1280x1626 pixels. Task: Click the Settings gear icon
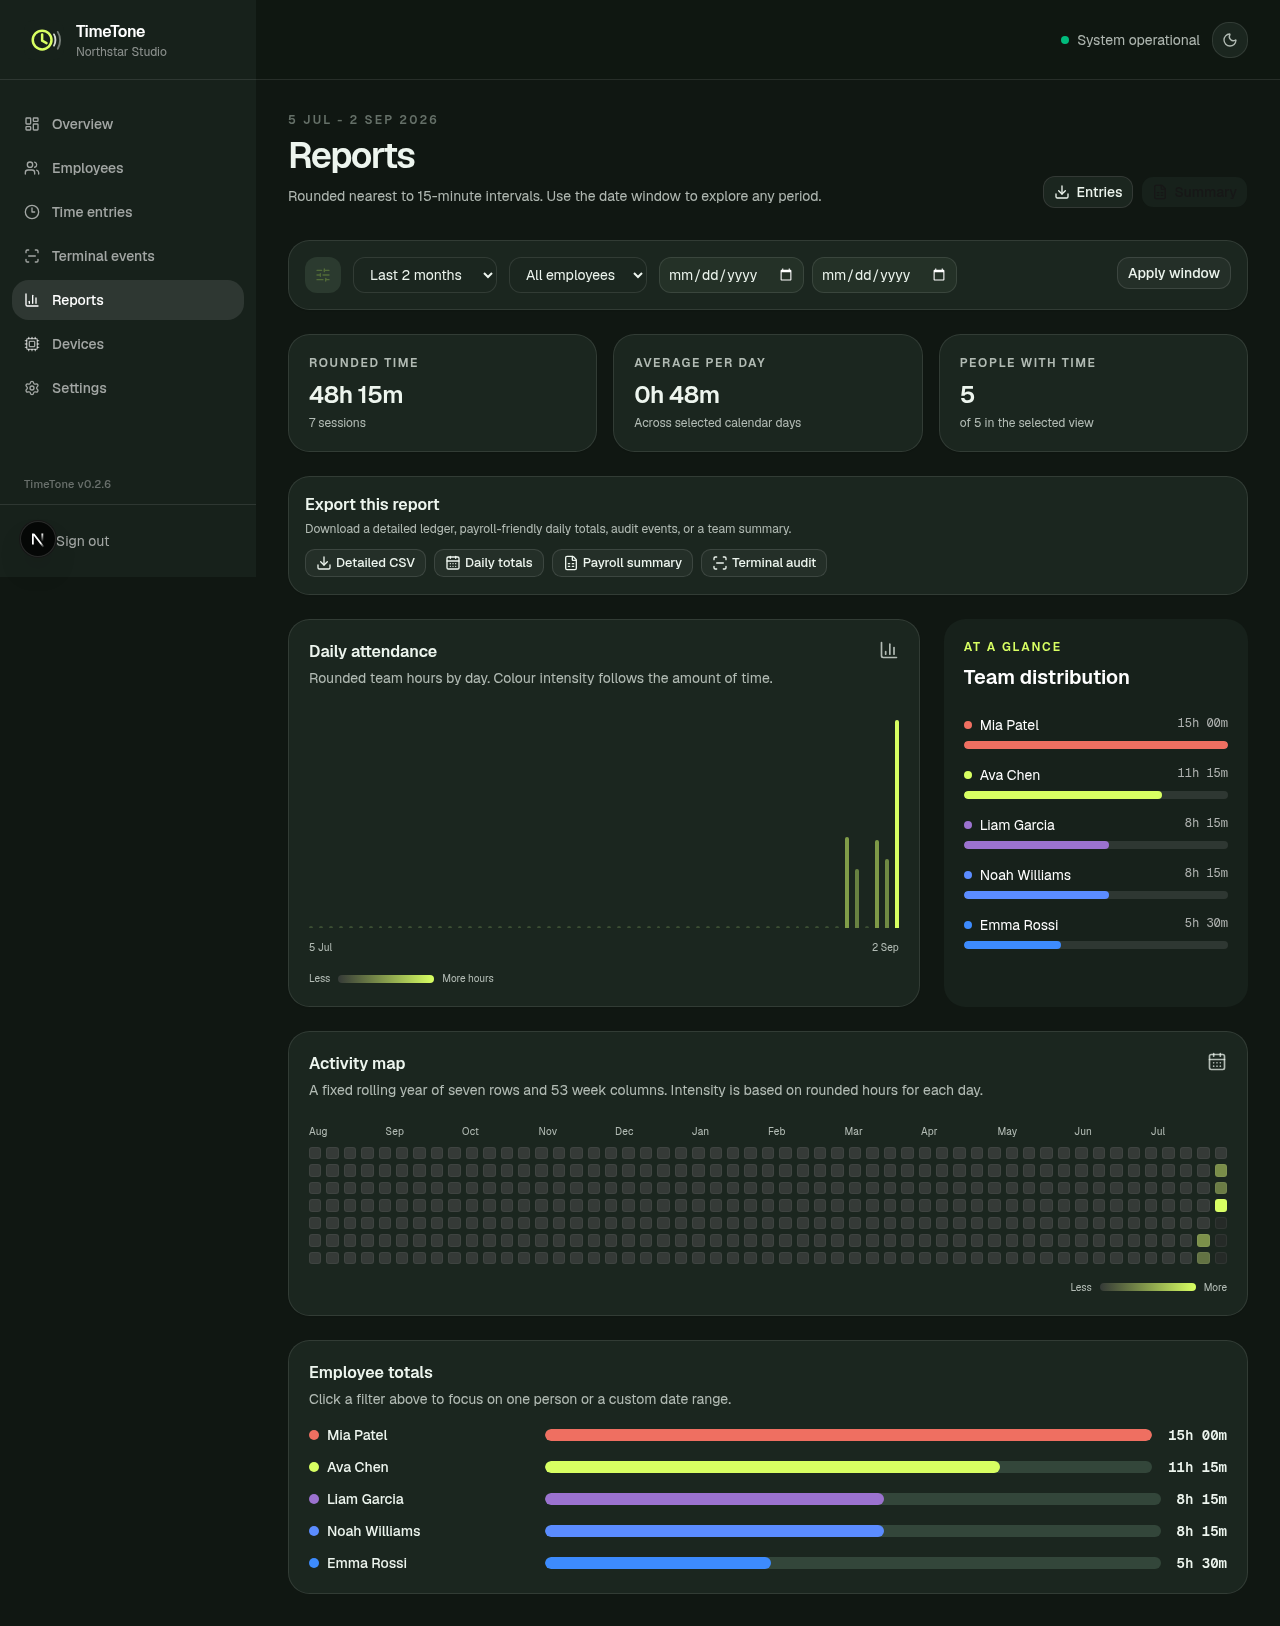point(32,388)
